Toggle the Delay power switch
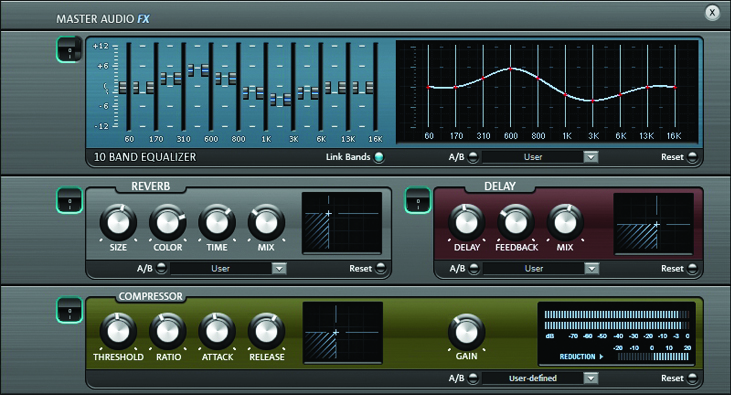Viewport: 731px width, 395px height. click(418, 201)
